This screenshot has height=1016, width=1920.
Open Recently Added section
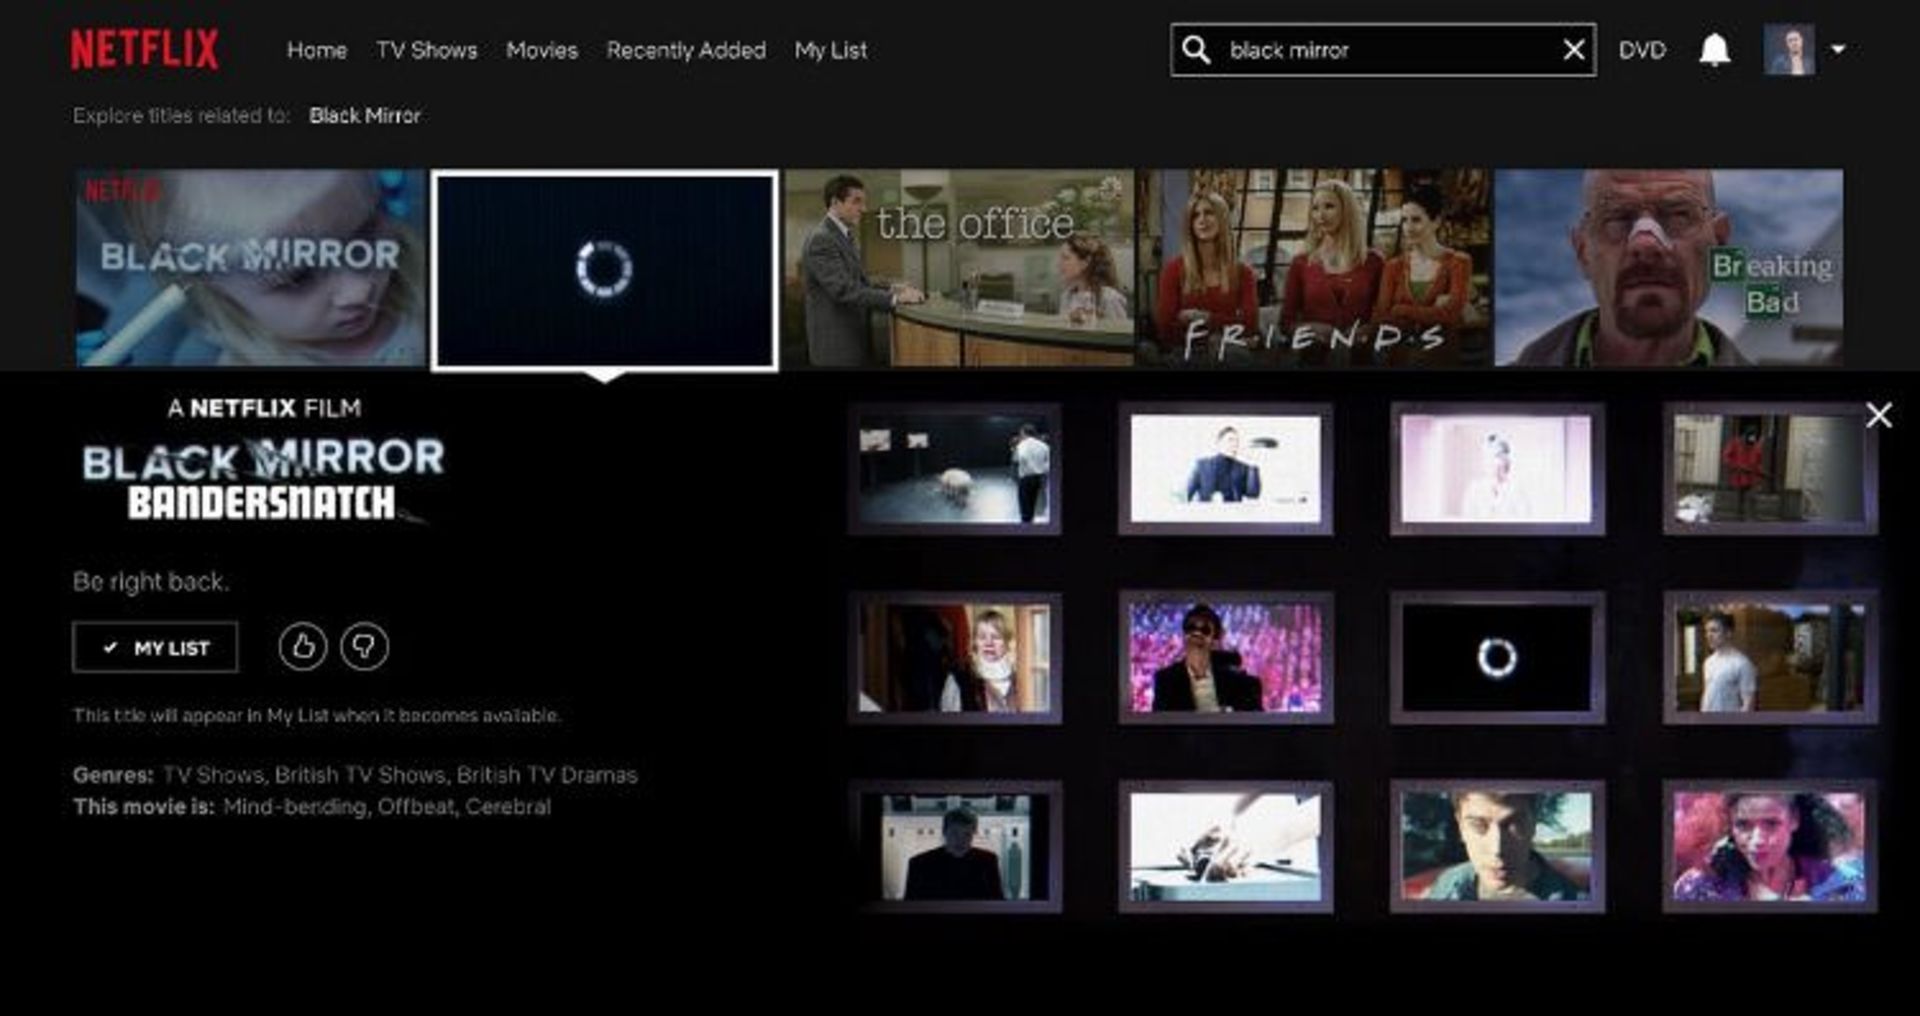[x=686, y=50]
